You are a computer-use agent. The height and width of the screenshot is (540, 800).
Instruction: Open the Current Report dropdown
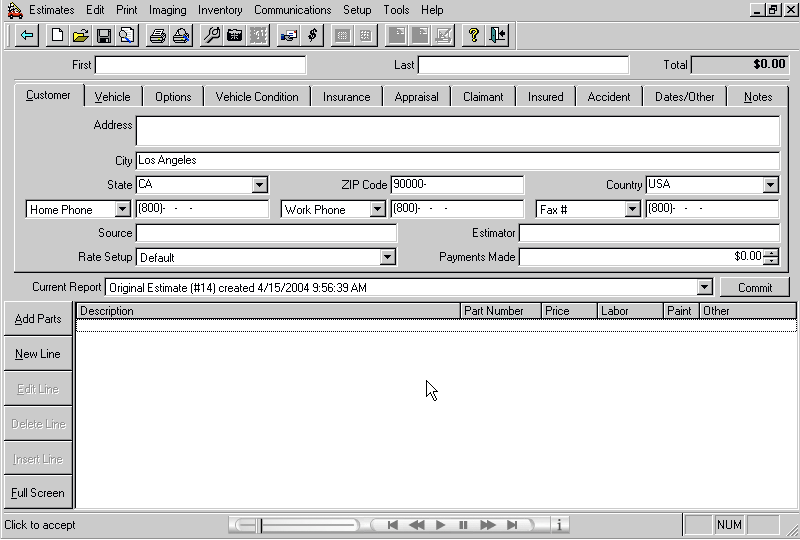[704, 288]
